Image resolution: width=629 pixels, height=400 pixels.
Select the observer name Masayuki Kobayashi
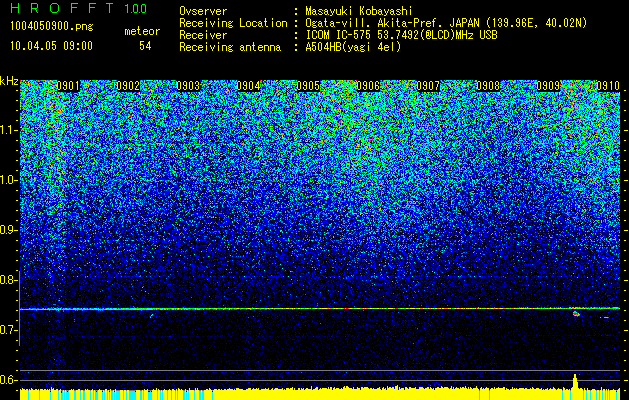click(x=359, y=11)
